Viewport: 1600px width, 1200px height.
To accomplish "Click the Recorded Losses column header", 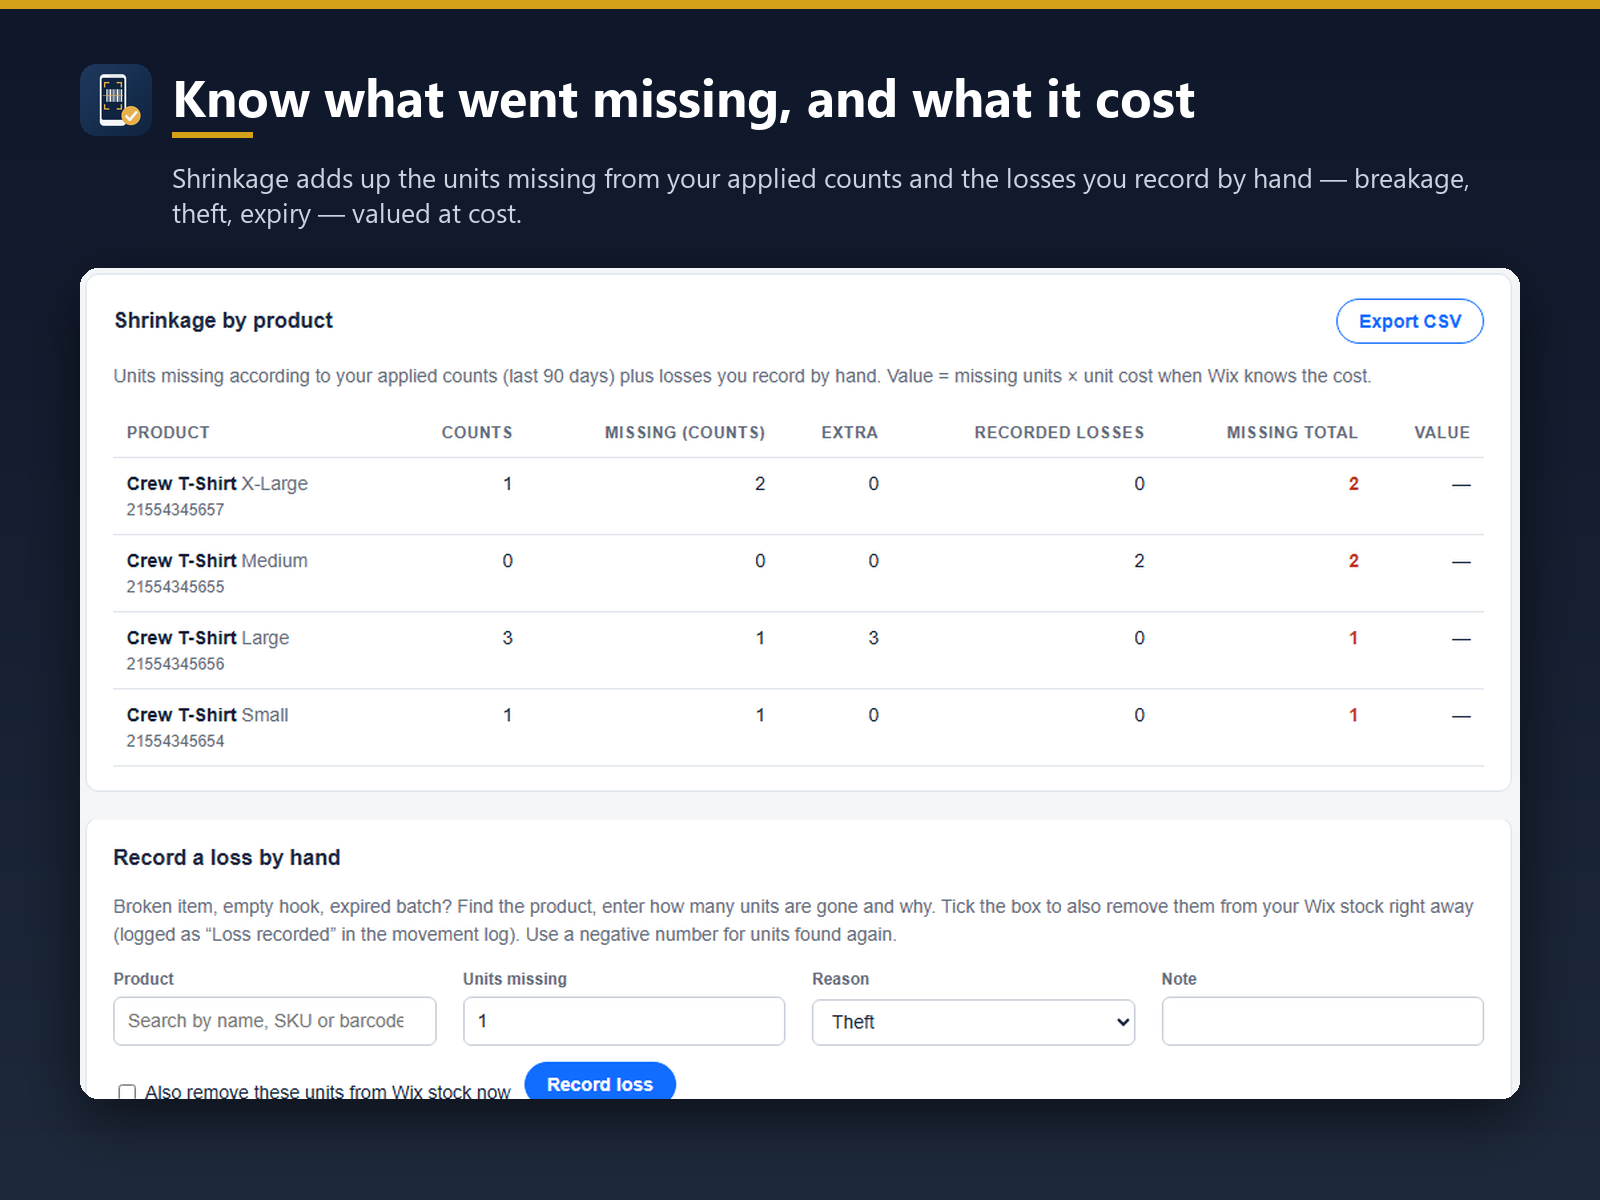I will [1059, 432].
